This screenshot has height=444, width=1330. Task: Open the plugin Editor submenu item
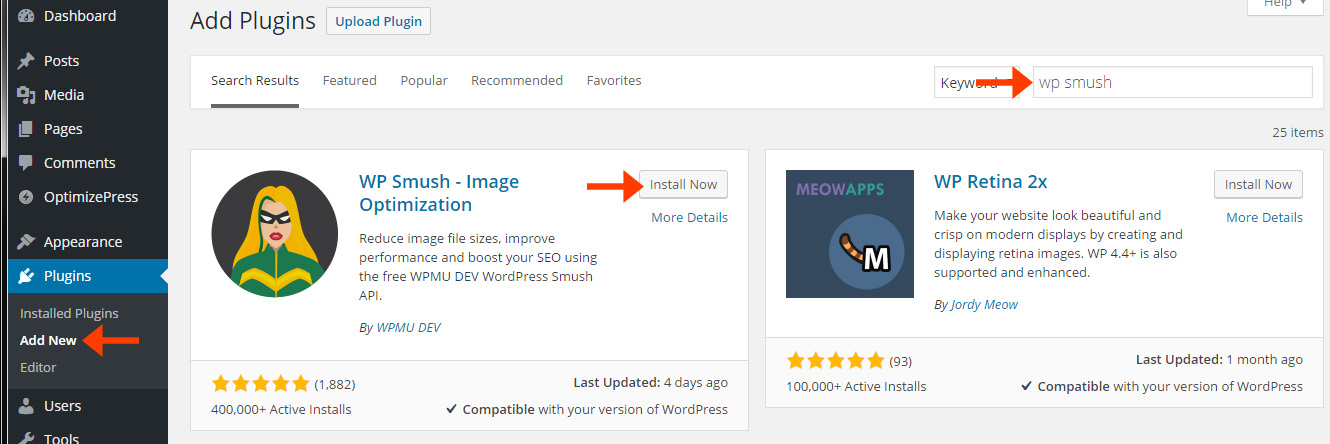(x=38, y=367)
